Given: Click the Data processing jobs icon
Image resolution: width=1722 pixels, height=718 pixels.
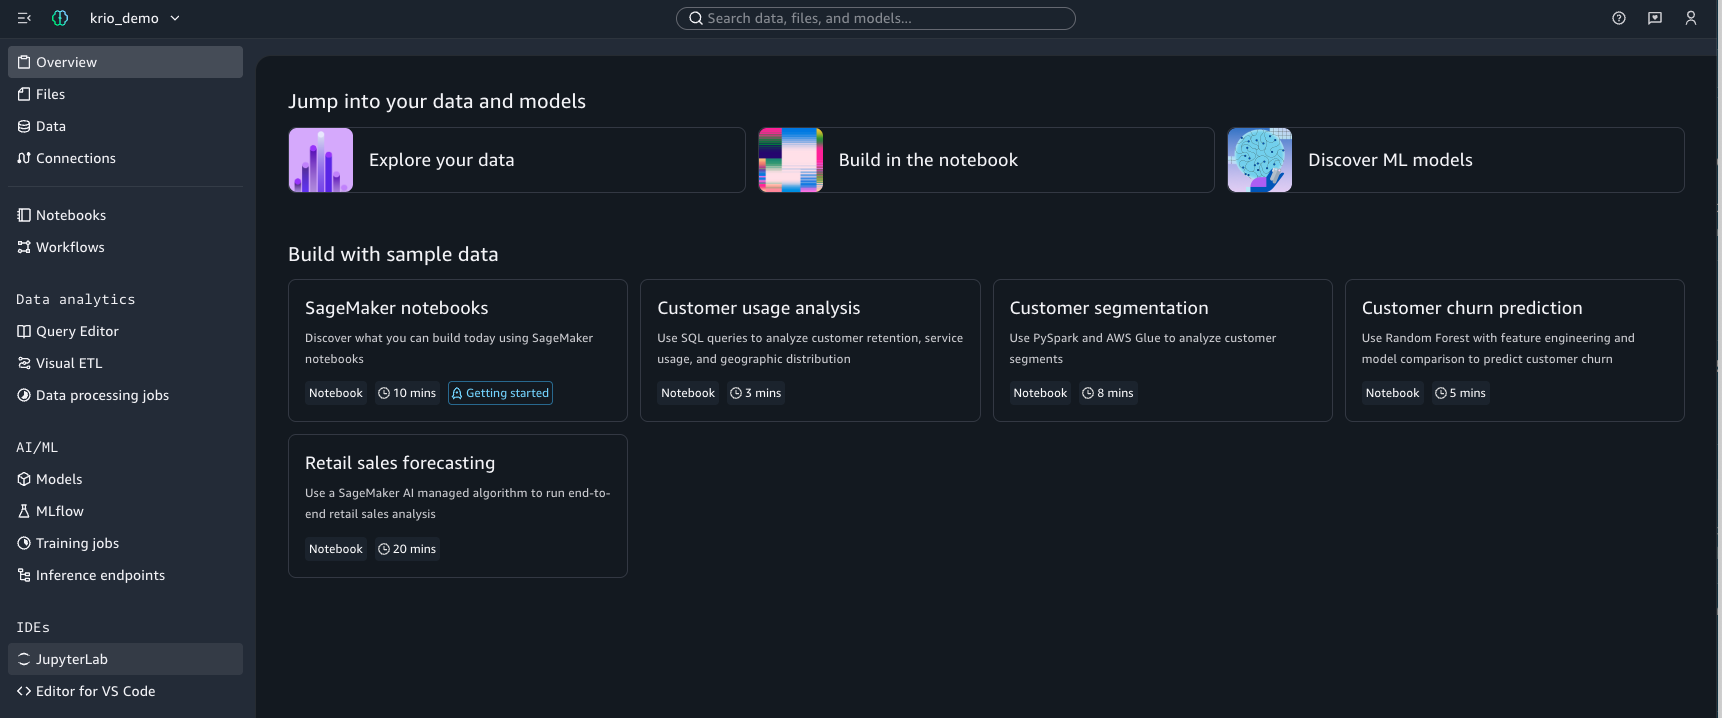Looking at the screenshot, I should click(24, 395).
